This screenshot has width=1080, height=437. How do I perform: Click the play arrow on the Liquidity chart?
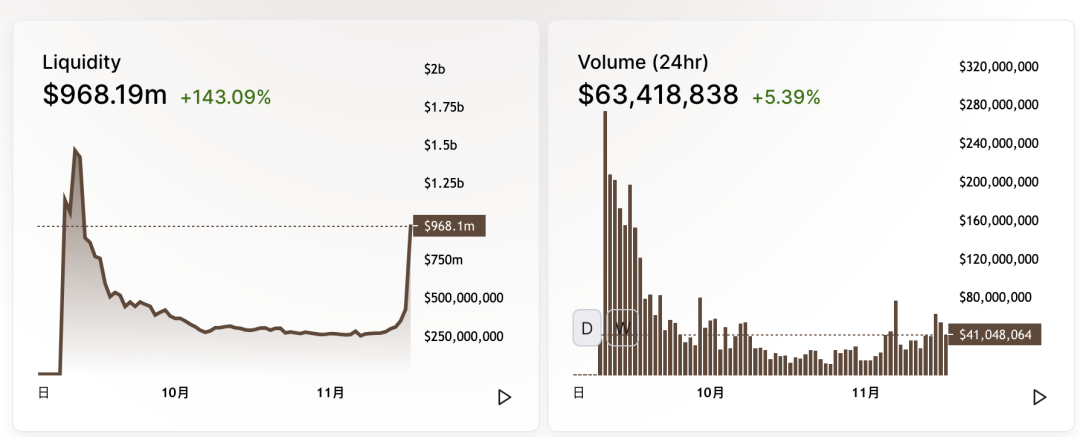pos(504,397)
